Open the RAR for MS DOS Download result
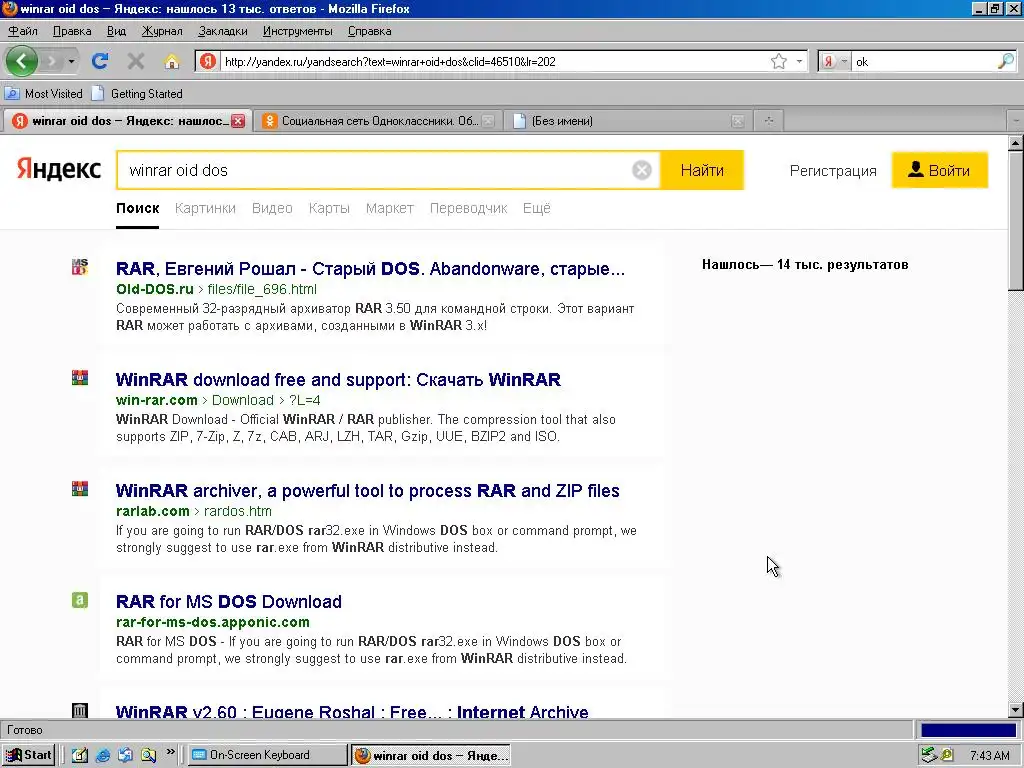 coord(229,602)
